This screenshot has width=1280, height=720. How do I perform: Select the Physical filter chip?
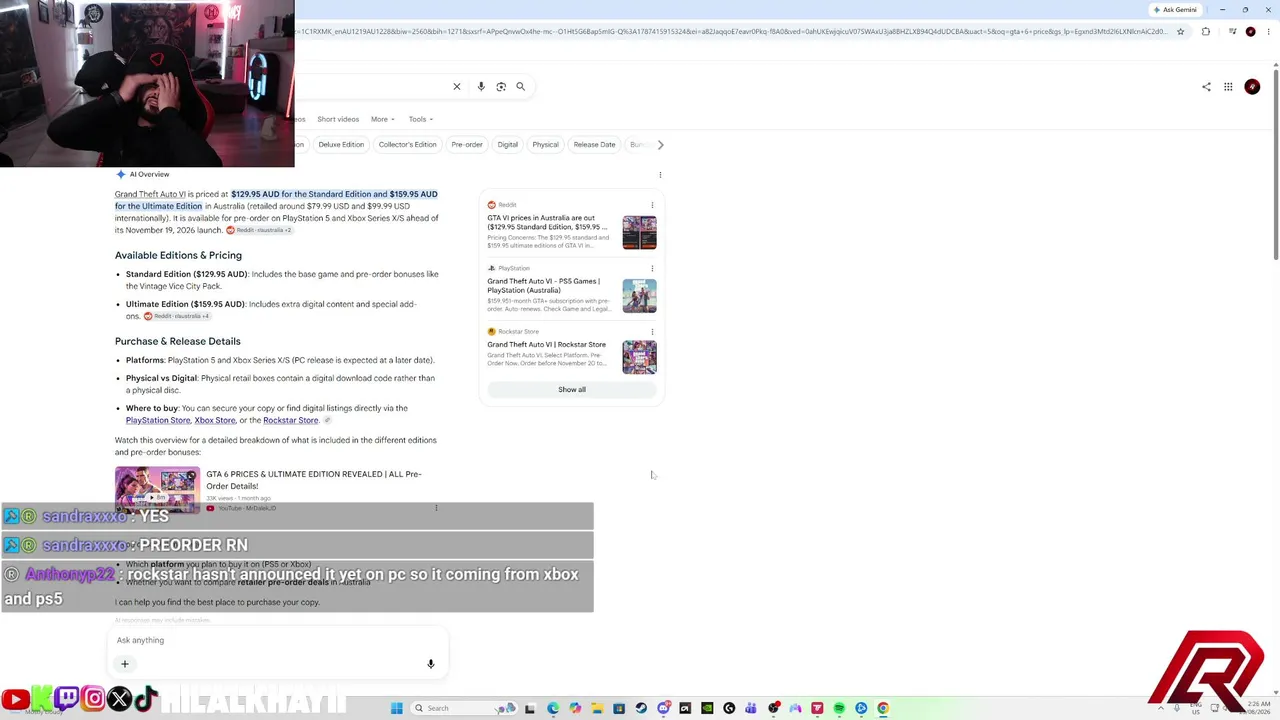point(545,145)
